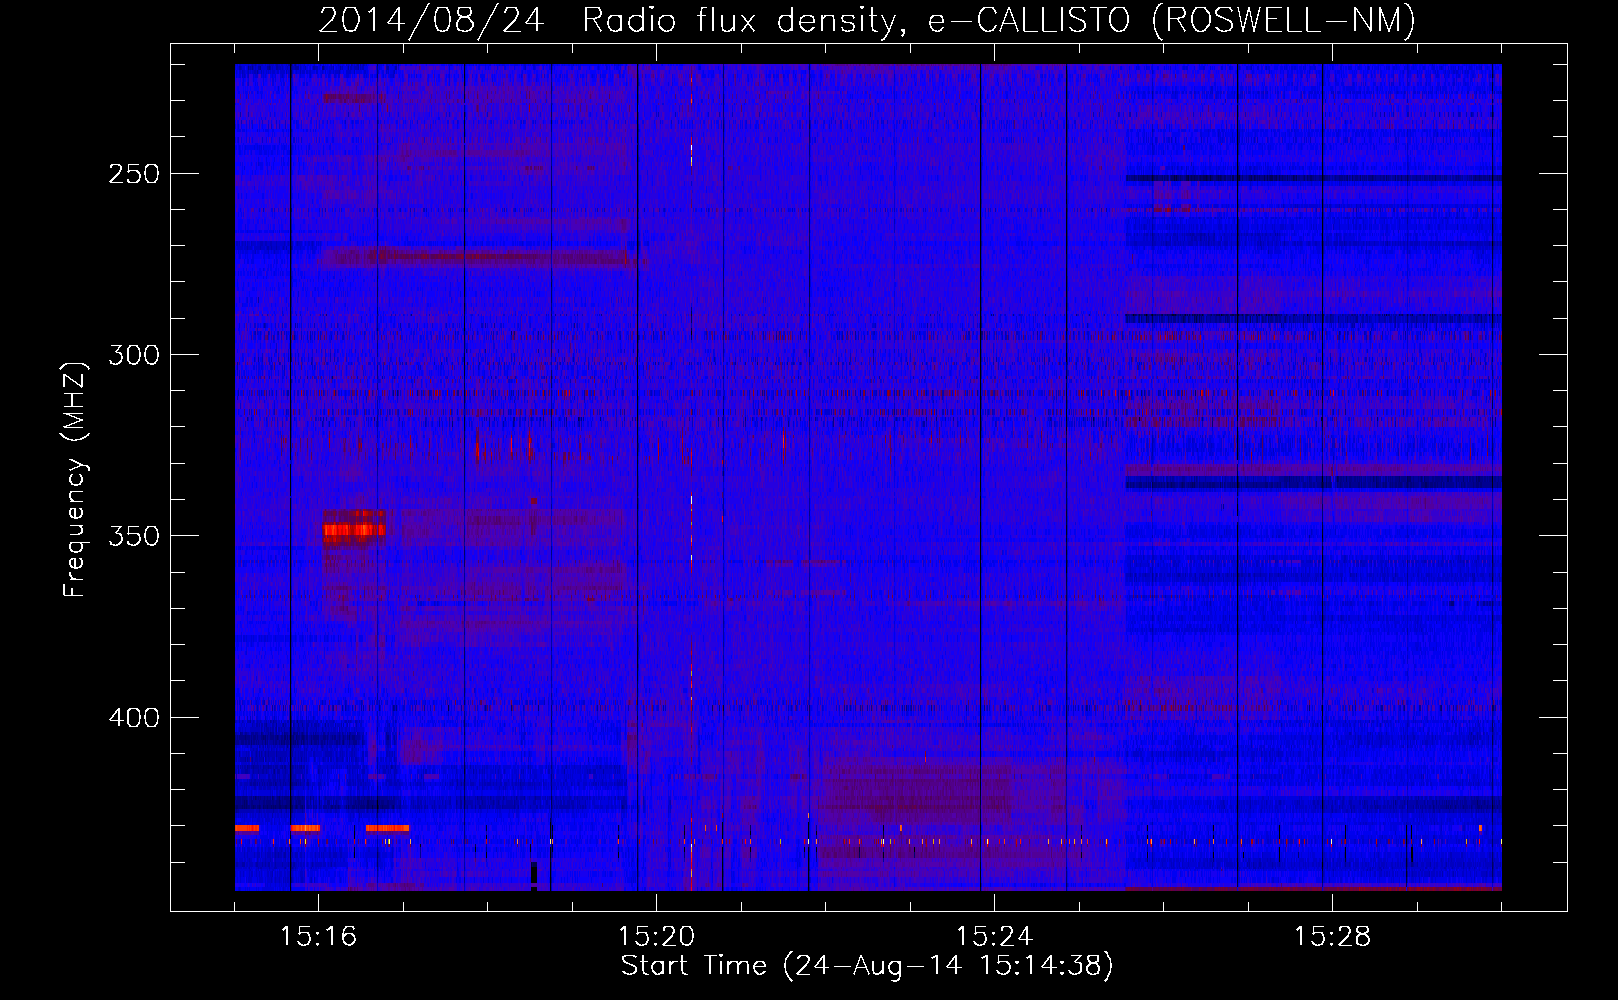This screenshot has height=1000, width=1618.
Task: Click the 300 frequency tick label
Action: pyautogui.click(x=134, y=355)
